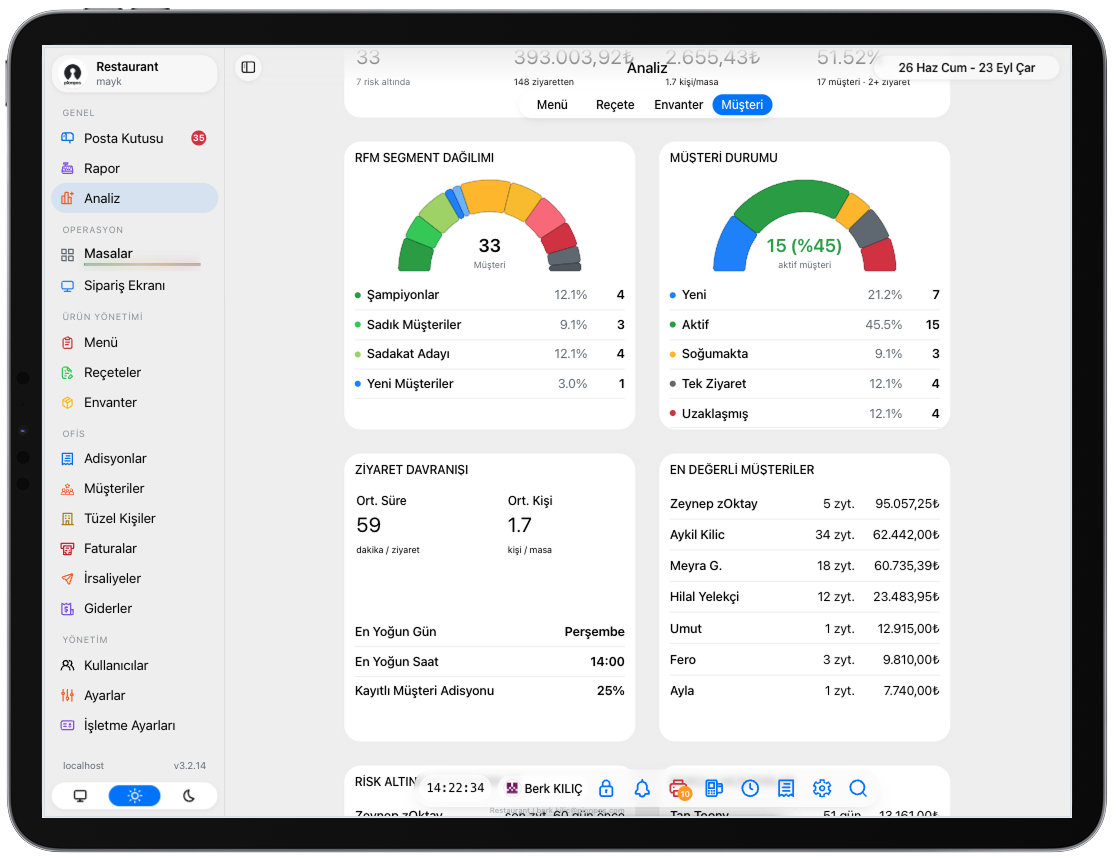Open the receipt icon in bottom toolbar
The height and width of the screenshot is (862, 1114).
(x=786, y=788)
